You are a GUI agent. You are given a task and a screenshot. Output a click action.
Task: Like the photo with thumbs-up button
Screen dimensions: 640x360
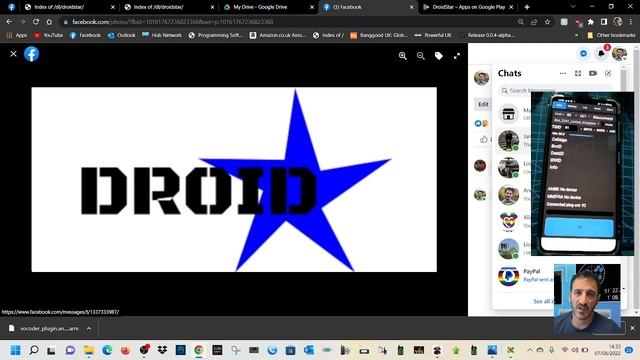[484, 139]
